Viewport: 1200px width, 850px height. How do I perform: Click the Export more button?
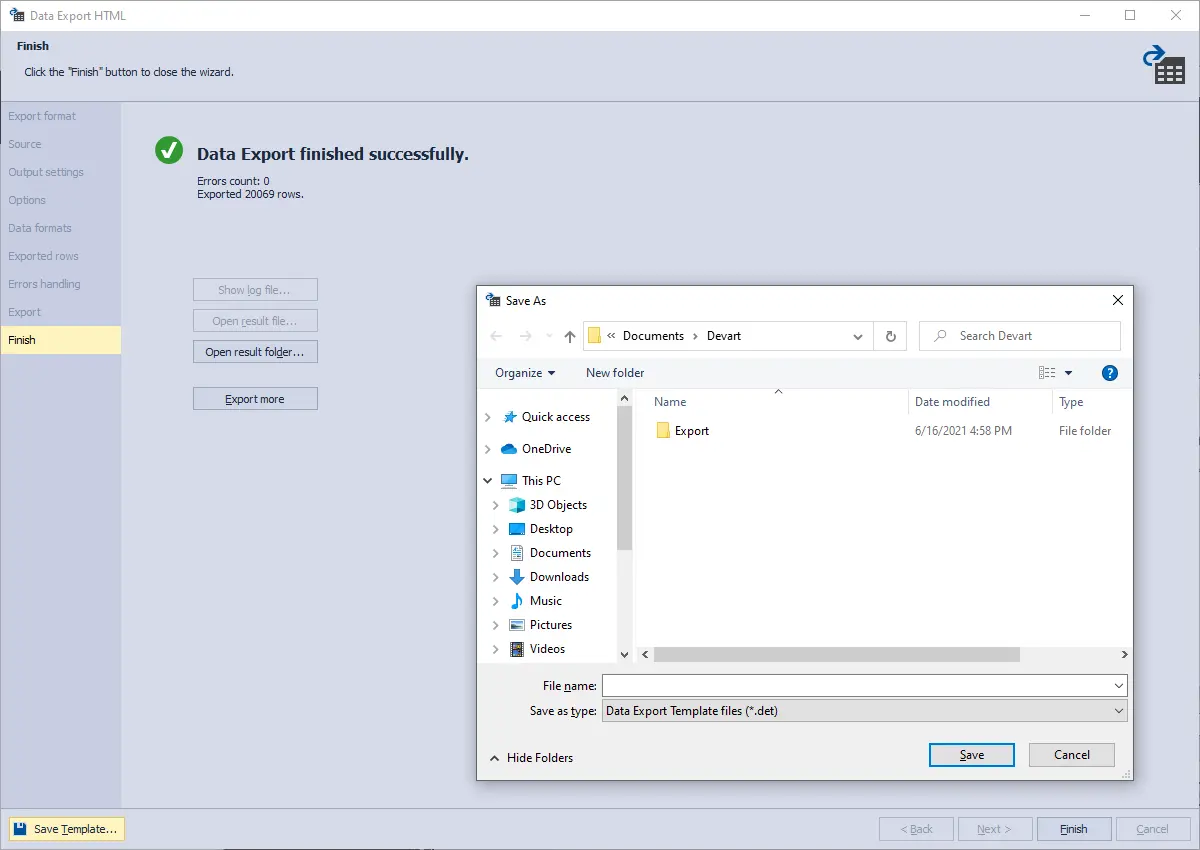point(255,398)
